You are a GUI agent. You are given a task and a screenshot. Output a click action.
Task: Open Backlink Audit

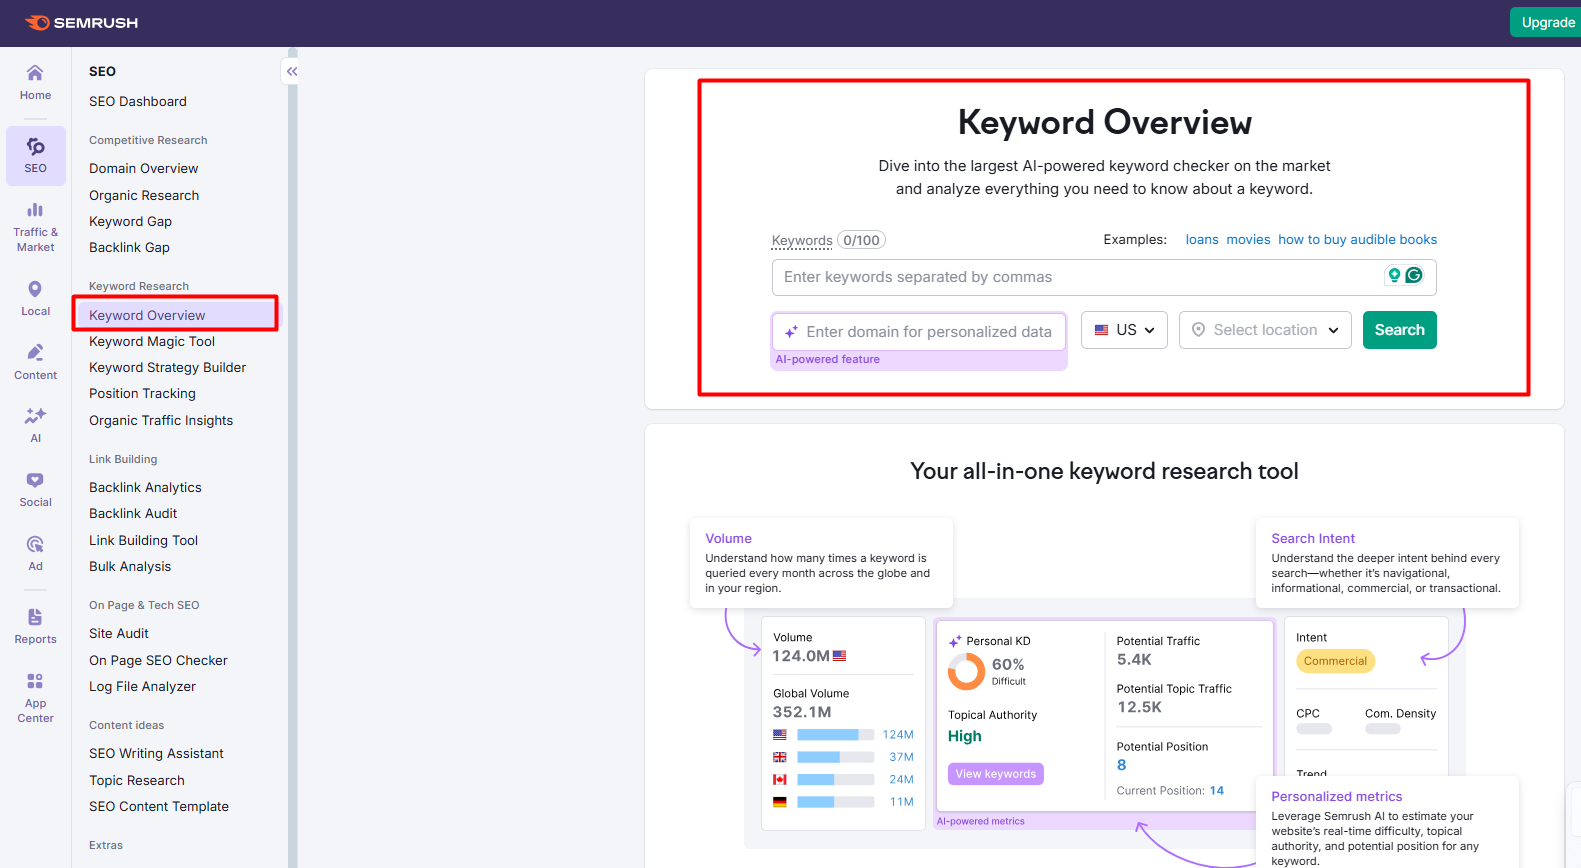pos(133,513)
